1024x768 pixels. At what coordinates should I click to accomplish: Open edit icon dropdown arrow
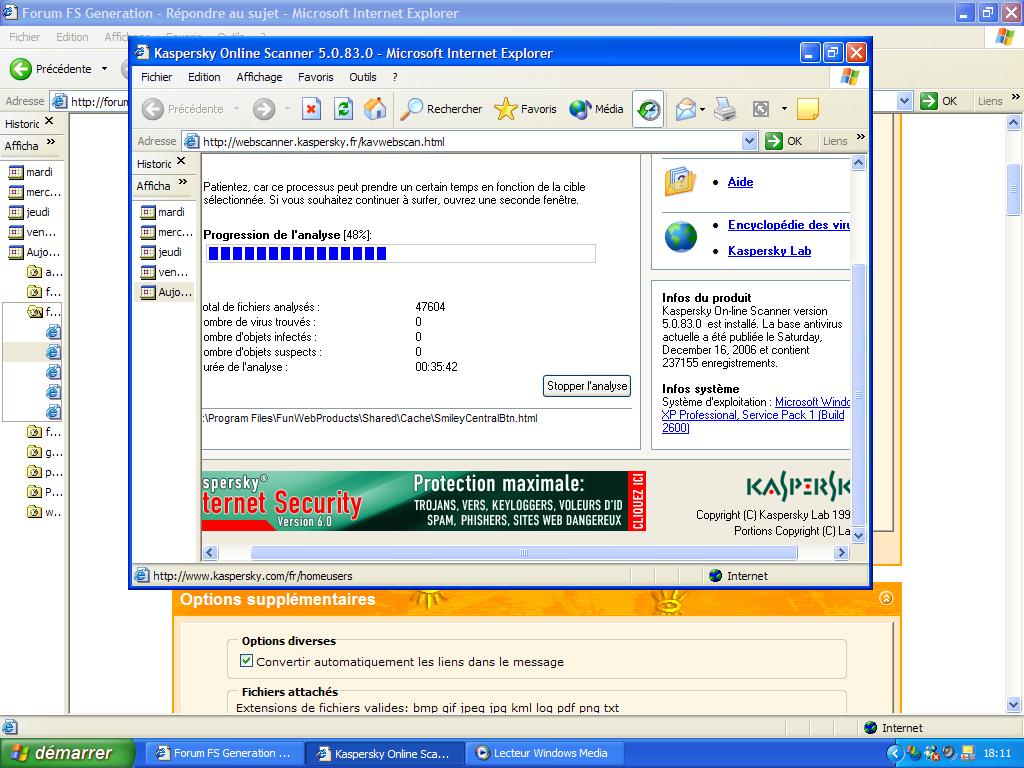coord(784,109)
